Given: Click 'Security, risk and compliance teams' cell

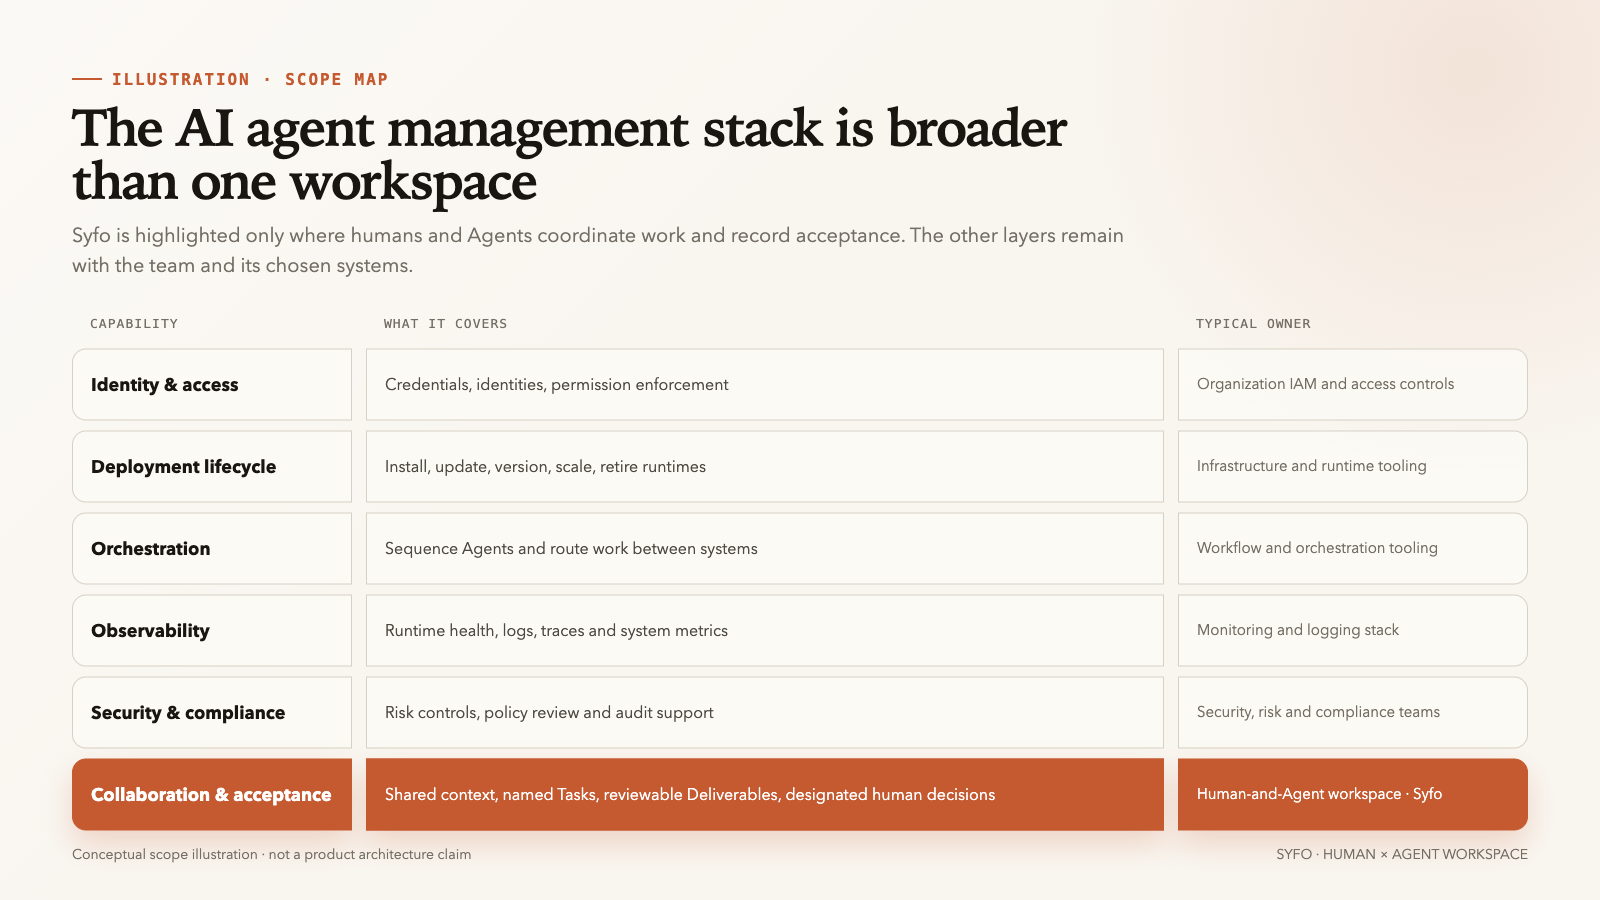Looking at the screenshot, I should point(1353,712).
